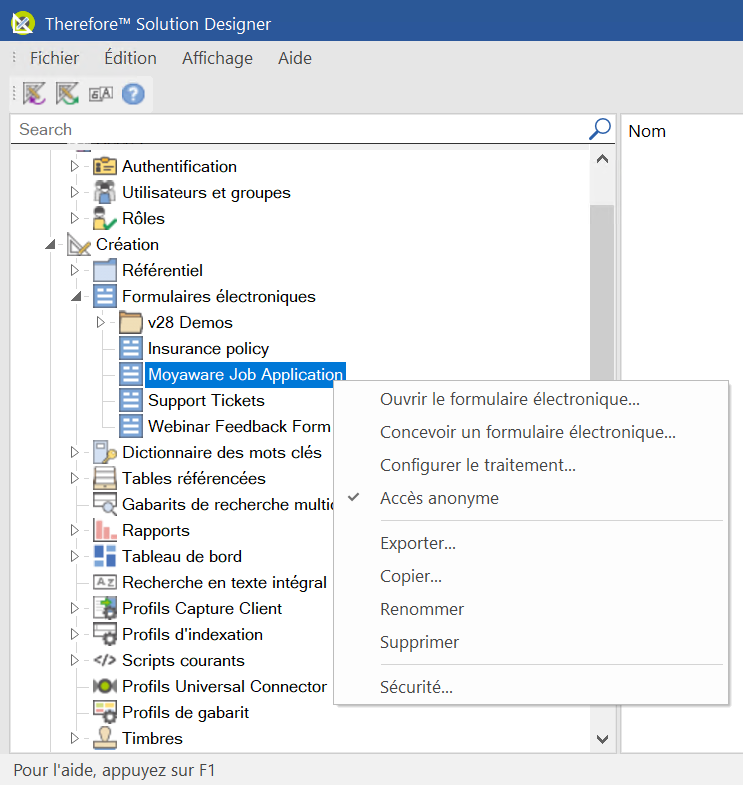This screenshot has width=743, height=785.
Task: Click the second toolbar icon with green arrow
Action: 68,94
